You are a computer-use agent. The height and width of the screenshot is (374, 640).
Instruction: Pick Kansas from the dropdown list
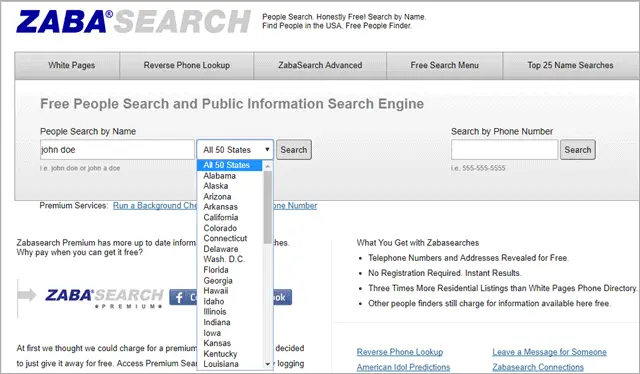tap(230, 343)
